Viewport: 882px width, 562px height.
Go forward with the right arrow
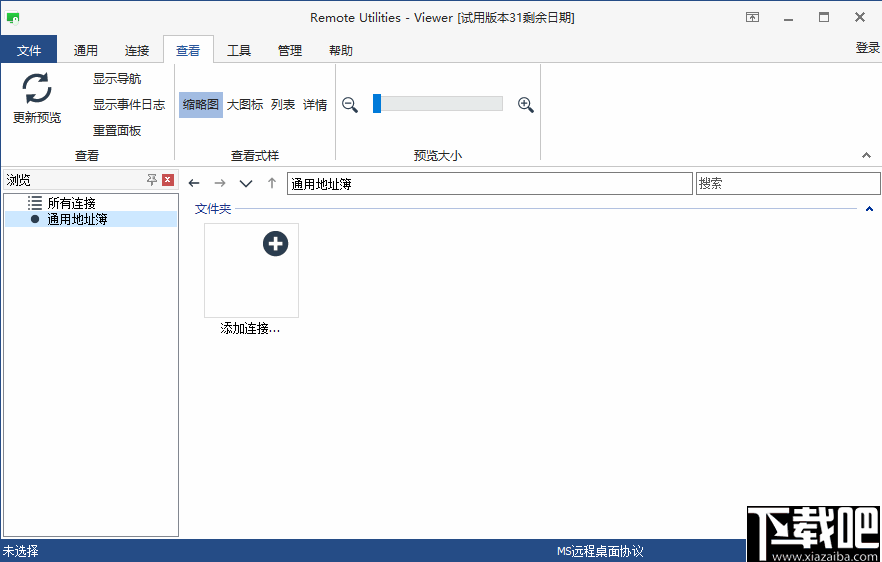coord(220,183)
